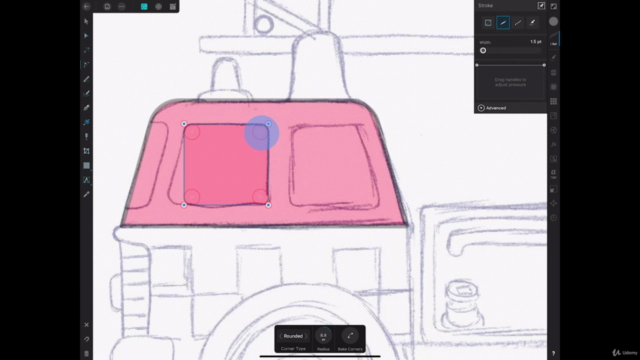Switch to the Pixel persona
Image resolution: width=640 pixels, height=360 pixels.
(158, 7)
